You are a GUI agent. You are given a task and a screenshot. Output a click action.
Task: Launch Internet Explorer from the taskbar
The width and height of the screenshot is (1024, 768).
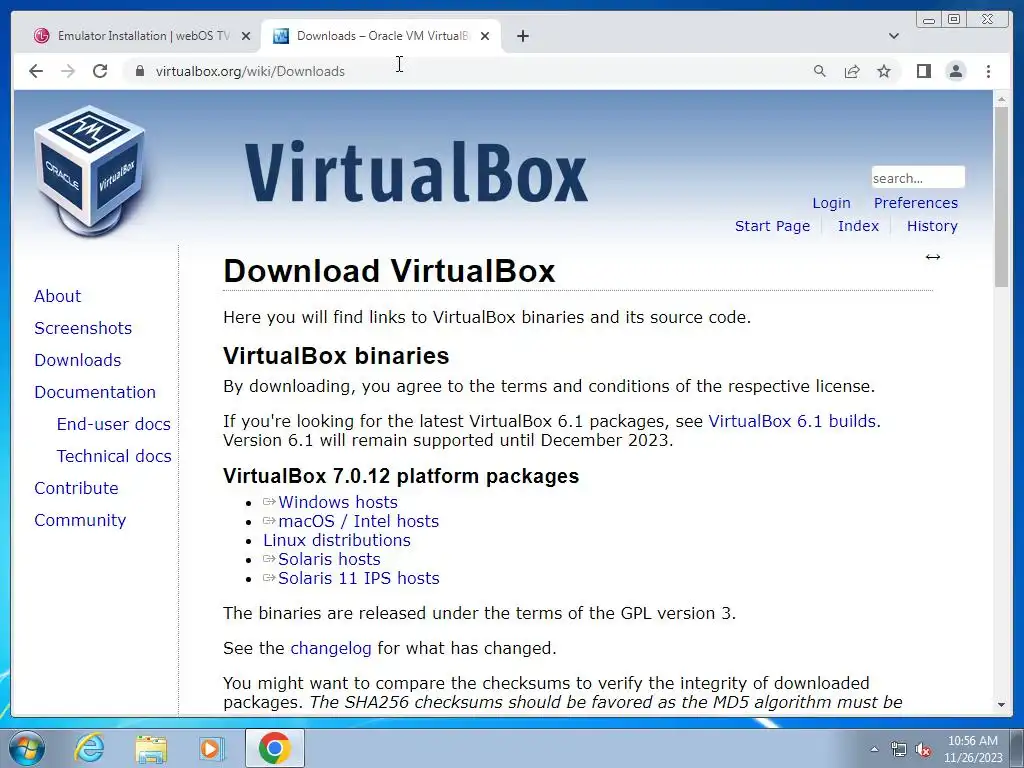89,748
